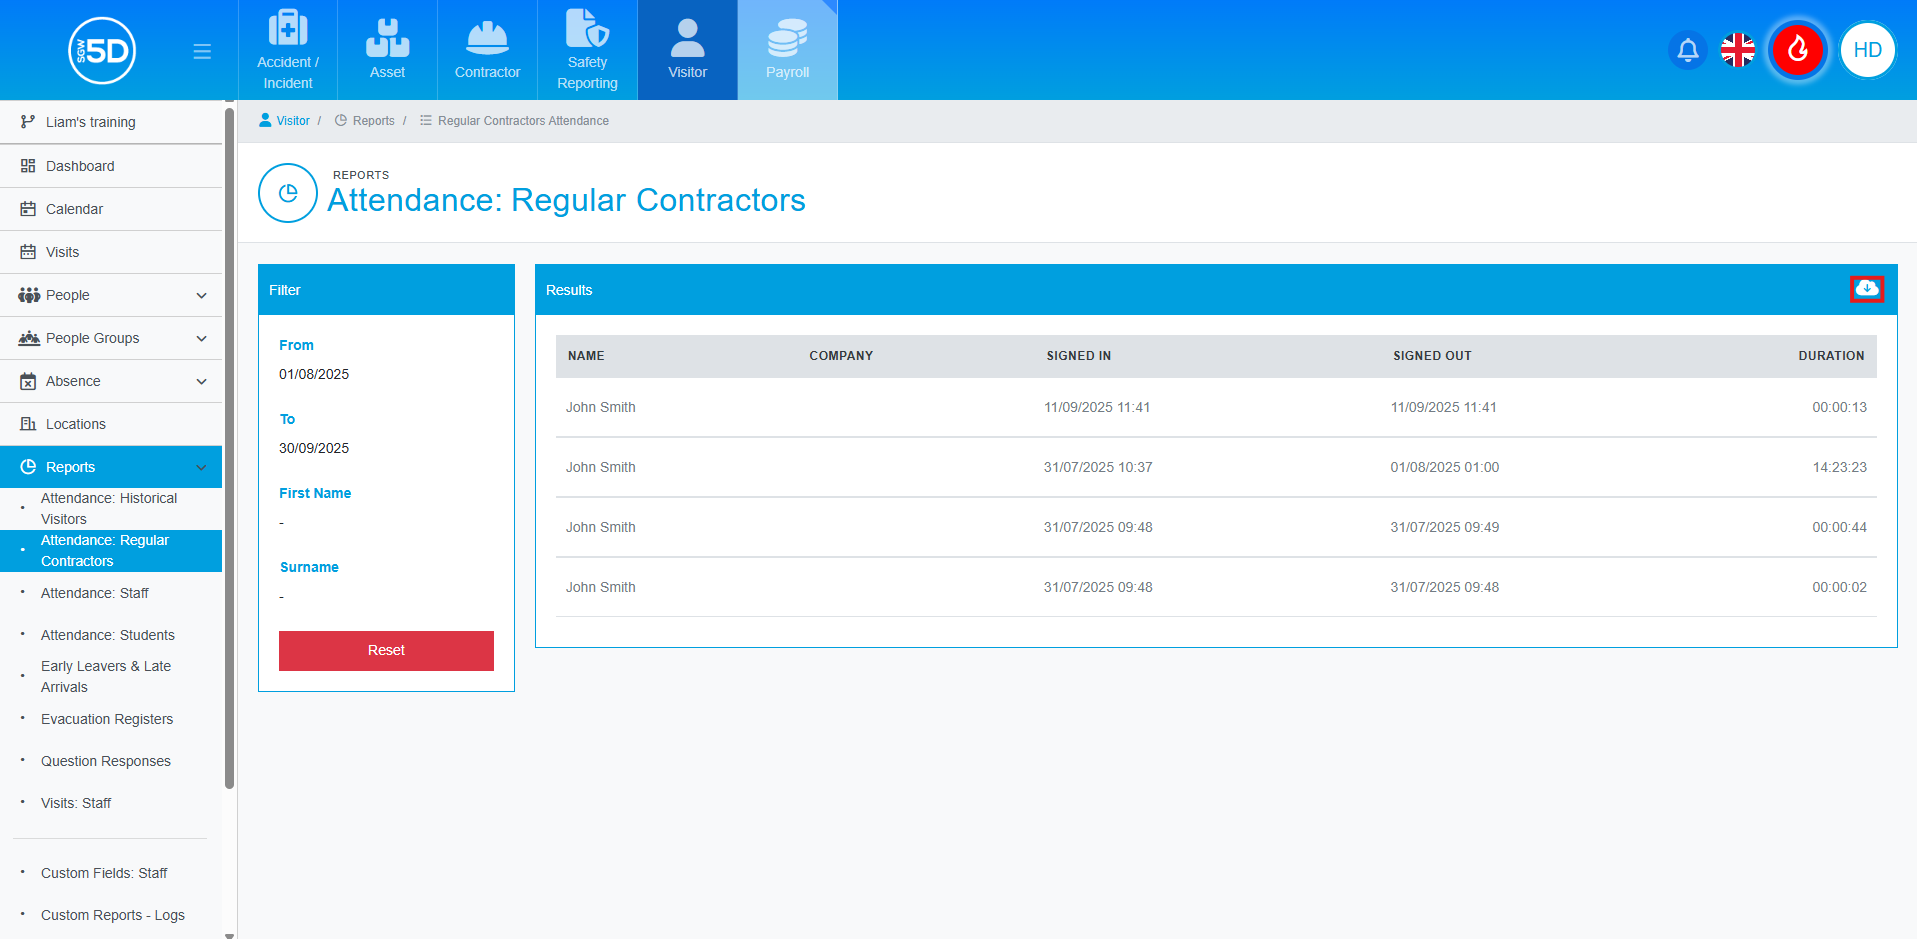
Task: Open the HD user profile avatar
Action: pos(1867,50)
